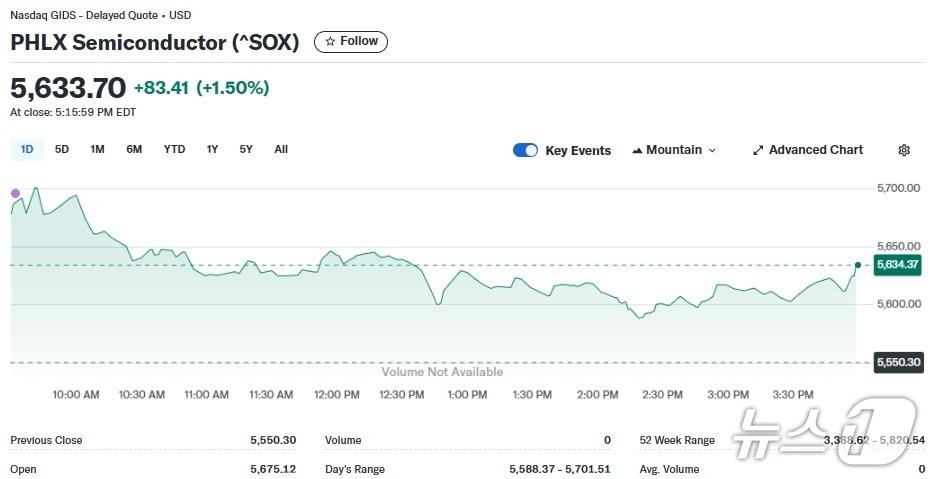Click the star icon in Follow button
The height and width of the screenshot is (479, 930).
click(x=330, y=42)
